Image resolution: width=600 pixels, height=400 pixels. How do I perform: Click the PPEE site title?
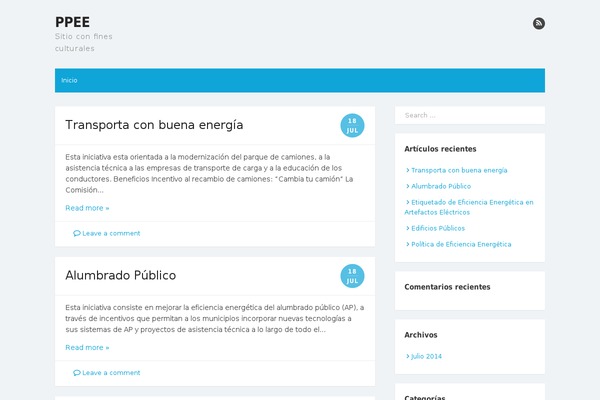(72, 22)
